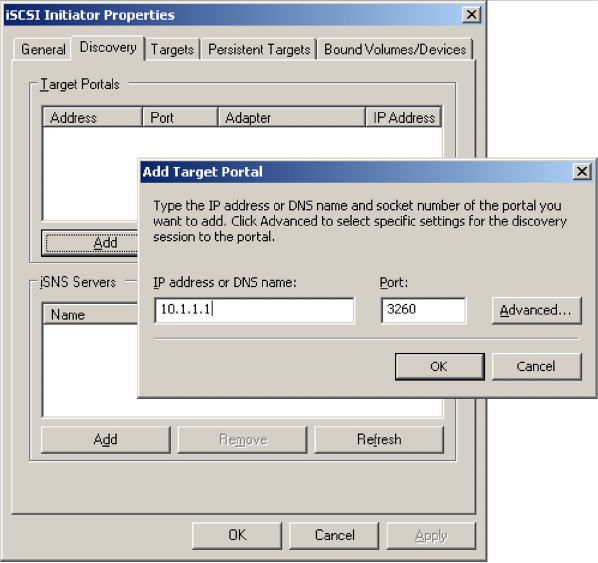Image resolution: width=598 pixels, height=563 pixels.
Task: Confirm Add Target Portal with OK
Action: pos(440,366)
